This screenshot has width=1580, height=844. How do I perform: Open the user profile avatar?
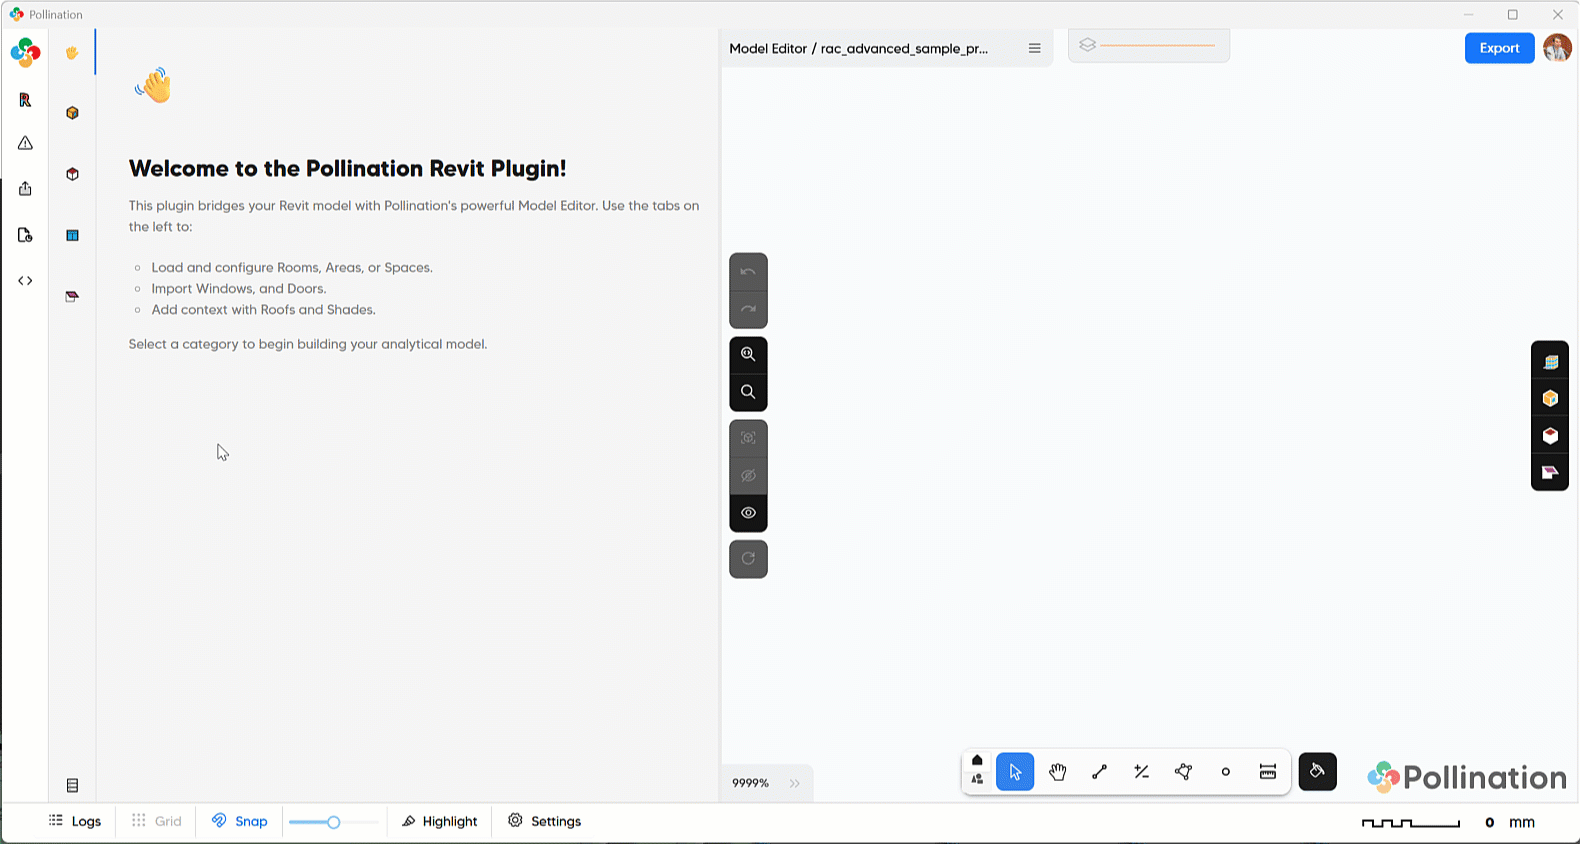pos(1557,48)
